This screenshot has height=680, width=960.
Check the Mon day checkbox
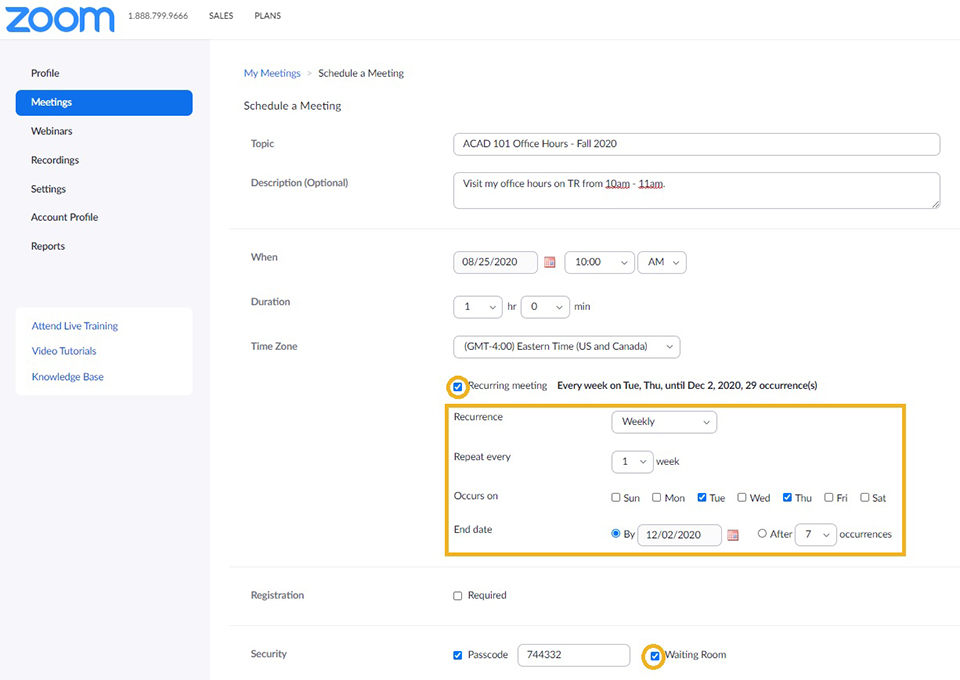(656, 498)
